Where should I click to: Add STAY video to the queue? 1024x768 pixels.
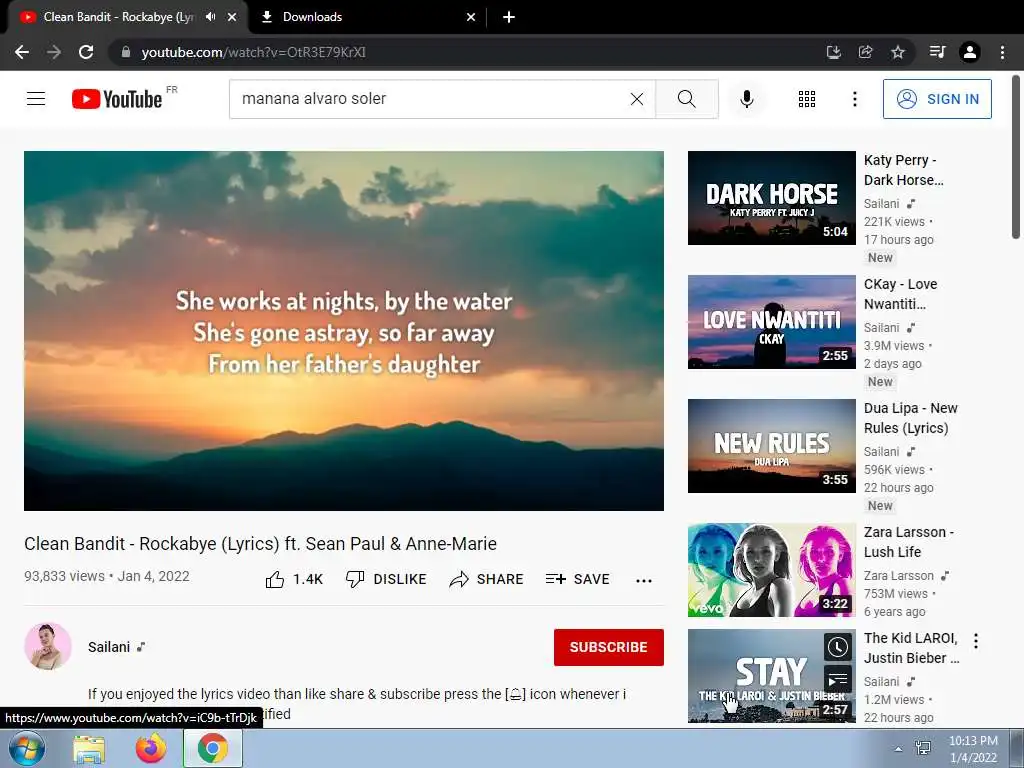838,679
